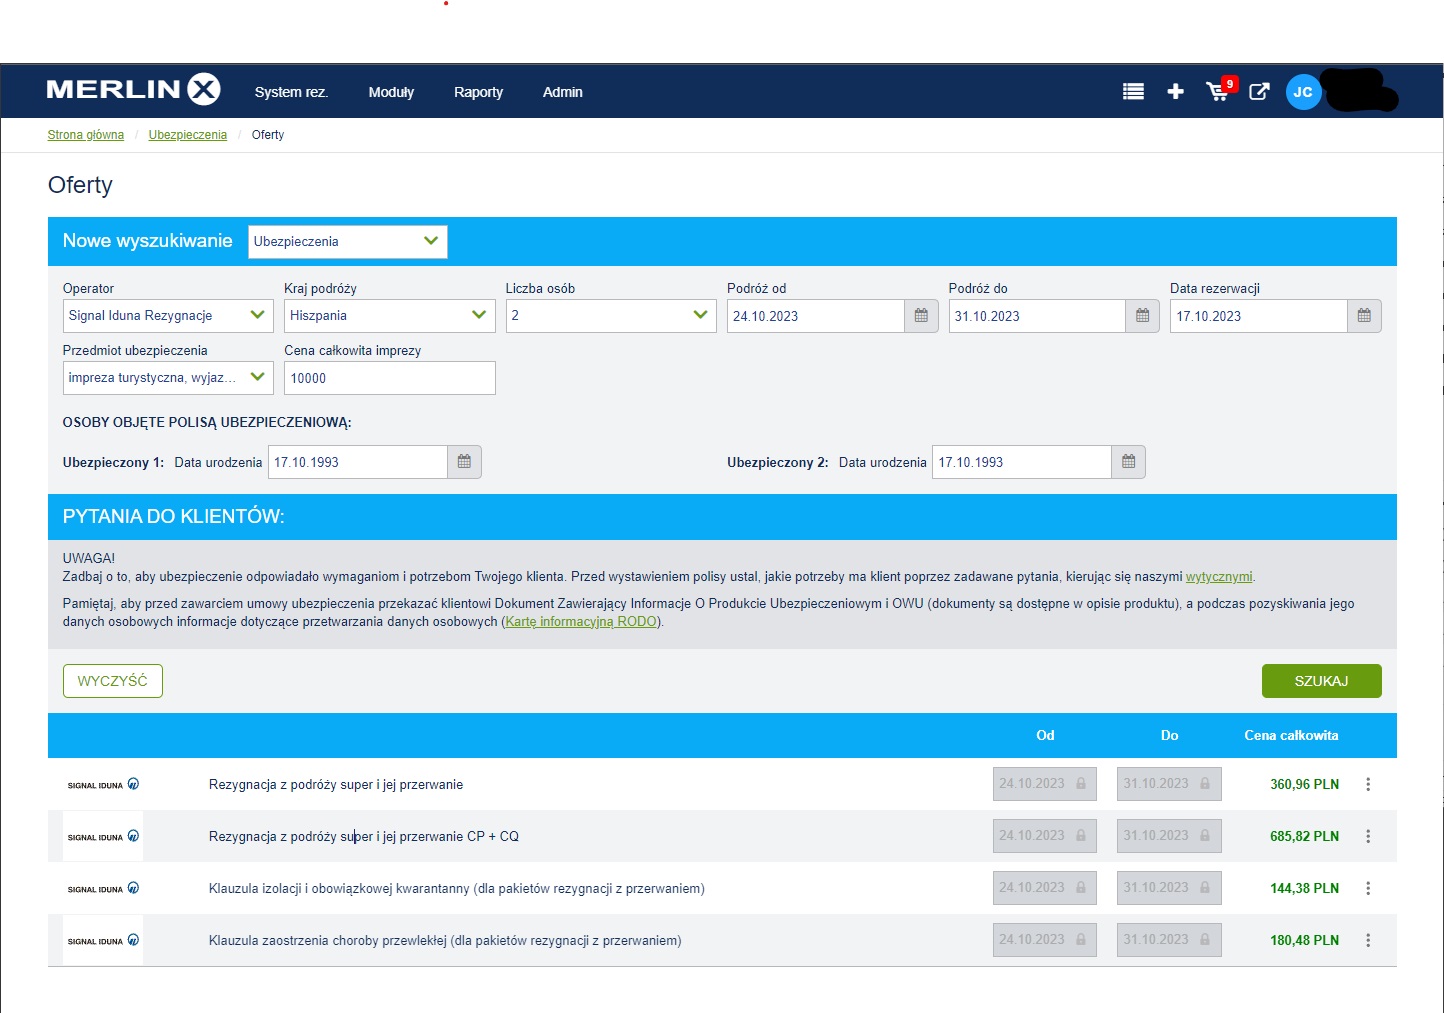This screenshot has height=1013, width=1444.
Task: Click the Merlin X logo
Action: tap(133, 90)
